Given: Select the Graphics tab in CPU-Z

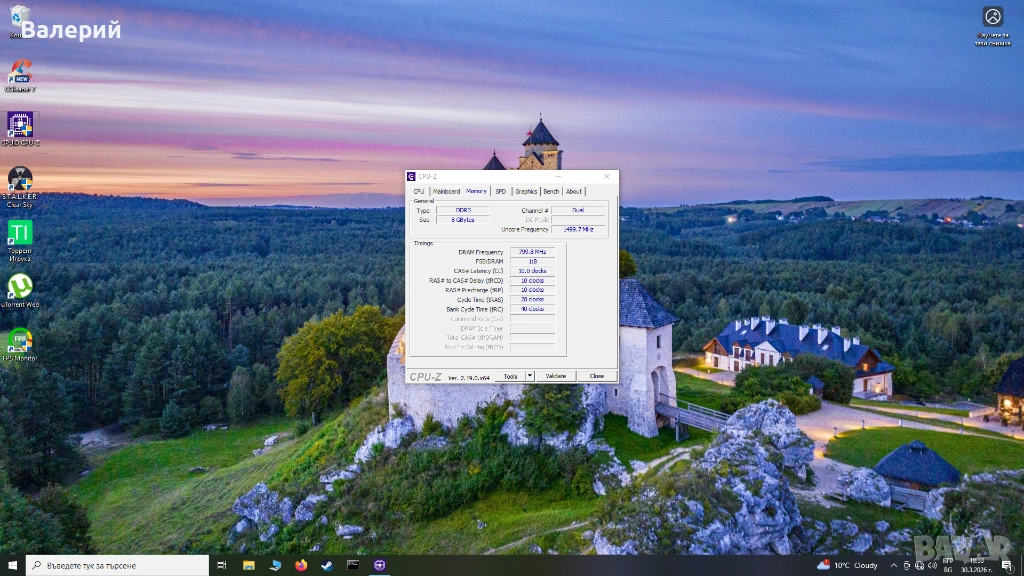Looking at the screenshot, I should point(526,191).
